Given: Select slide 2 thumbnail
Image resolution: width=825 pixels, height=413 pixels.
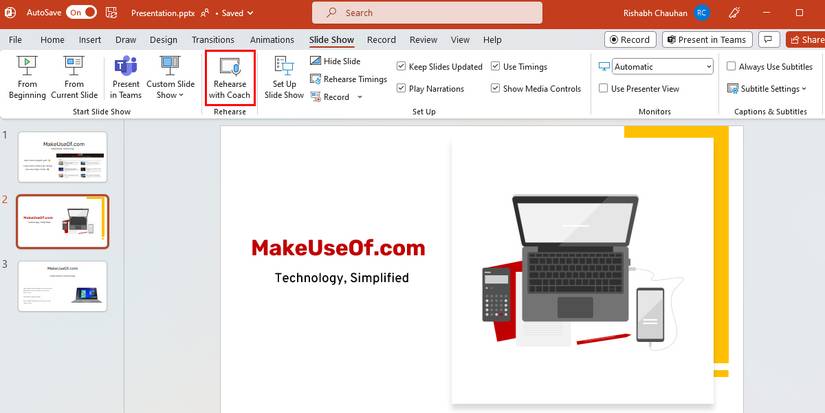Looking at the screenshot, I should [x=63, y=221].
